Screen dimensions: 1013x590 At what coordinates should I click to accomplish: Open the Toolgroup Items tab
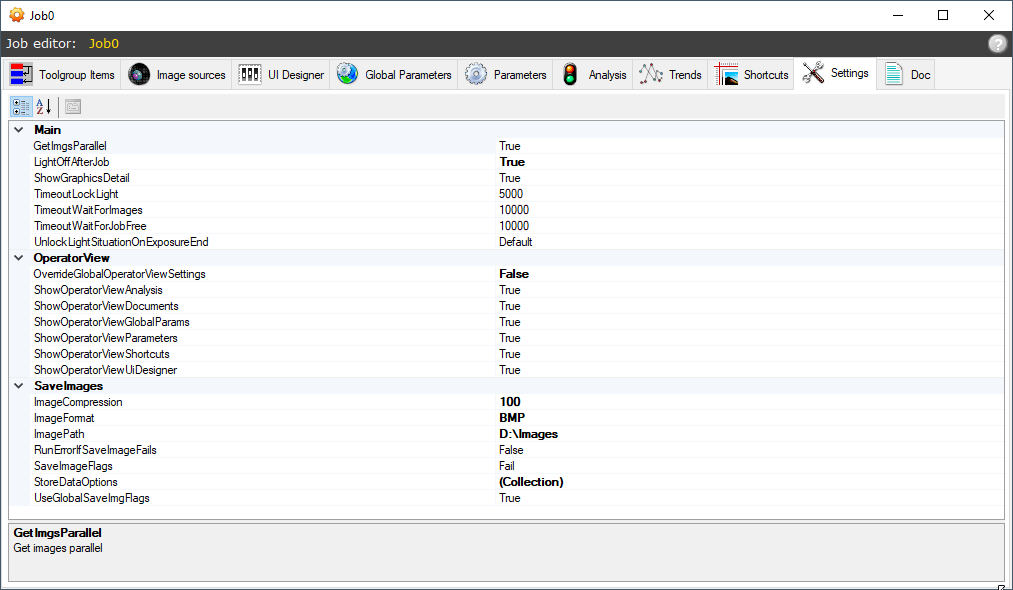click(62, 75)
